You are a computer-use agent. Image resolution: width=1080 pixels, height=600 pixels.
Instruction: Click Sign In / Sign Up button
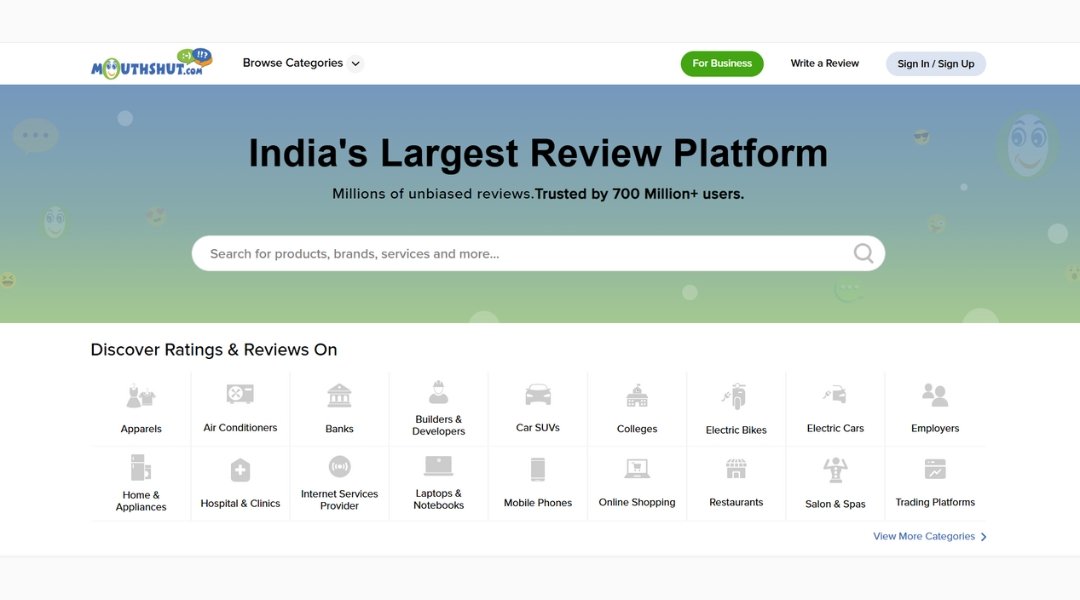tap(935, 63)
